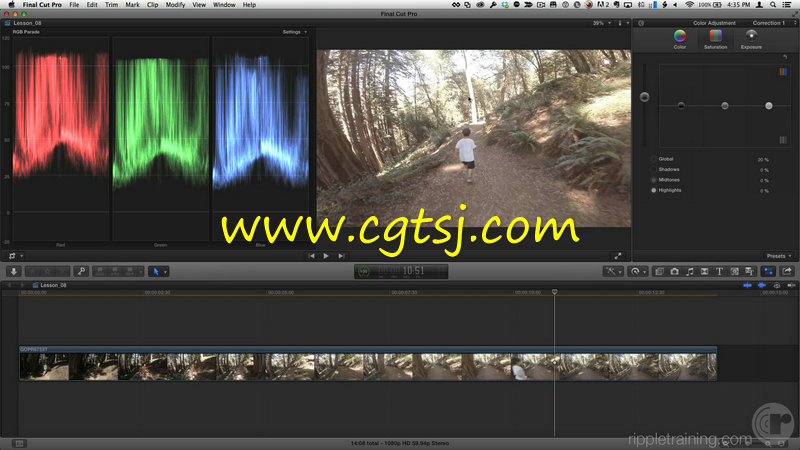
Task: Show the Effects browser
Action: (659, 271)
